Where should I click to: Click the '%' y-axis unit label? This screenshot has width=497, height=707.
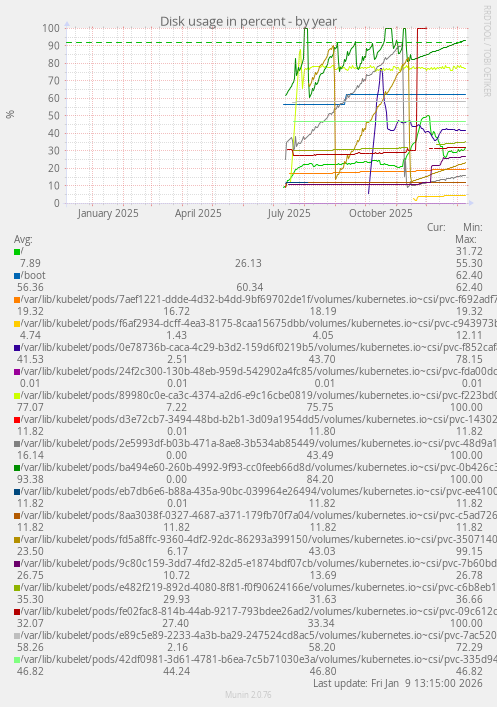[10, 115]
